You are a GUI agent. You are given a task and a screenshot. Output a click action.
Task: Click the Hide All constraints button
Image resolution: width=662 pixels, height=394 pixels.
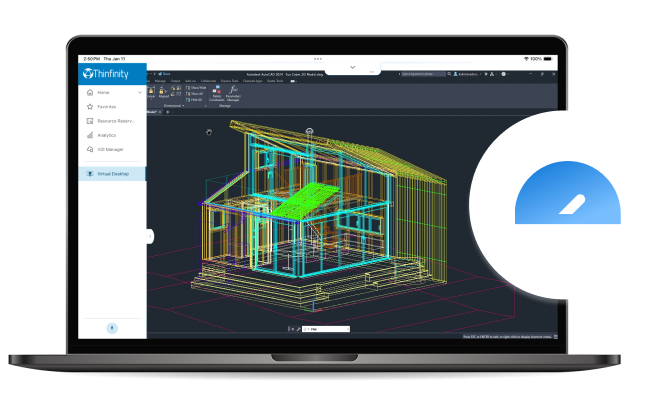coord(194,100)
